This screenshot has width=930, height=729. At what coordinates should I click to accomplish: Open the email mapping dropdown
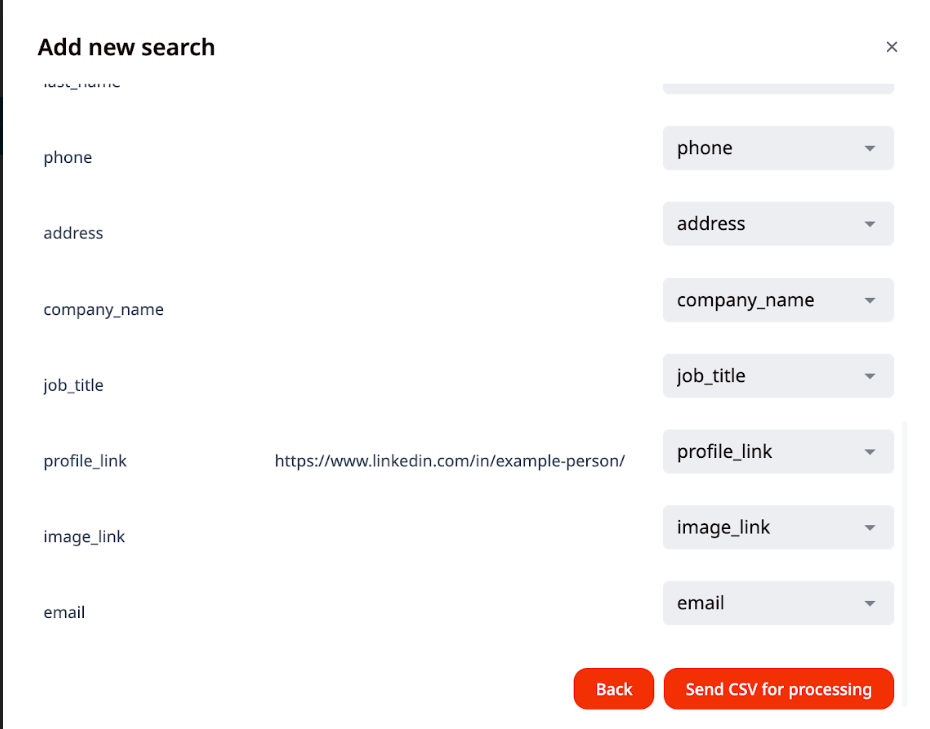(x=778, y=603)
